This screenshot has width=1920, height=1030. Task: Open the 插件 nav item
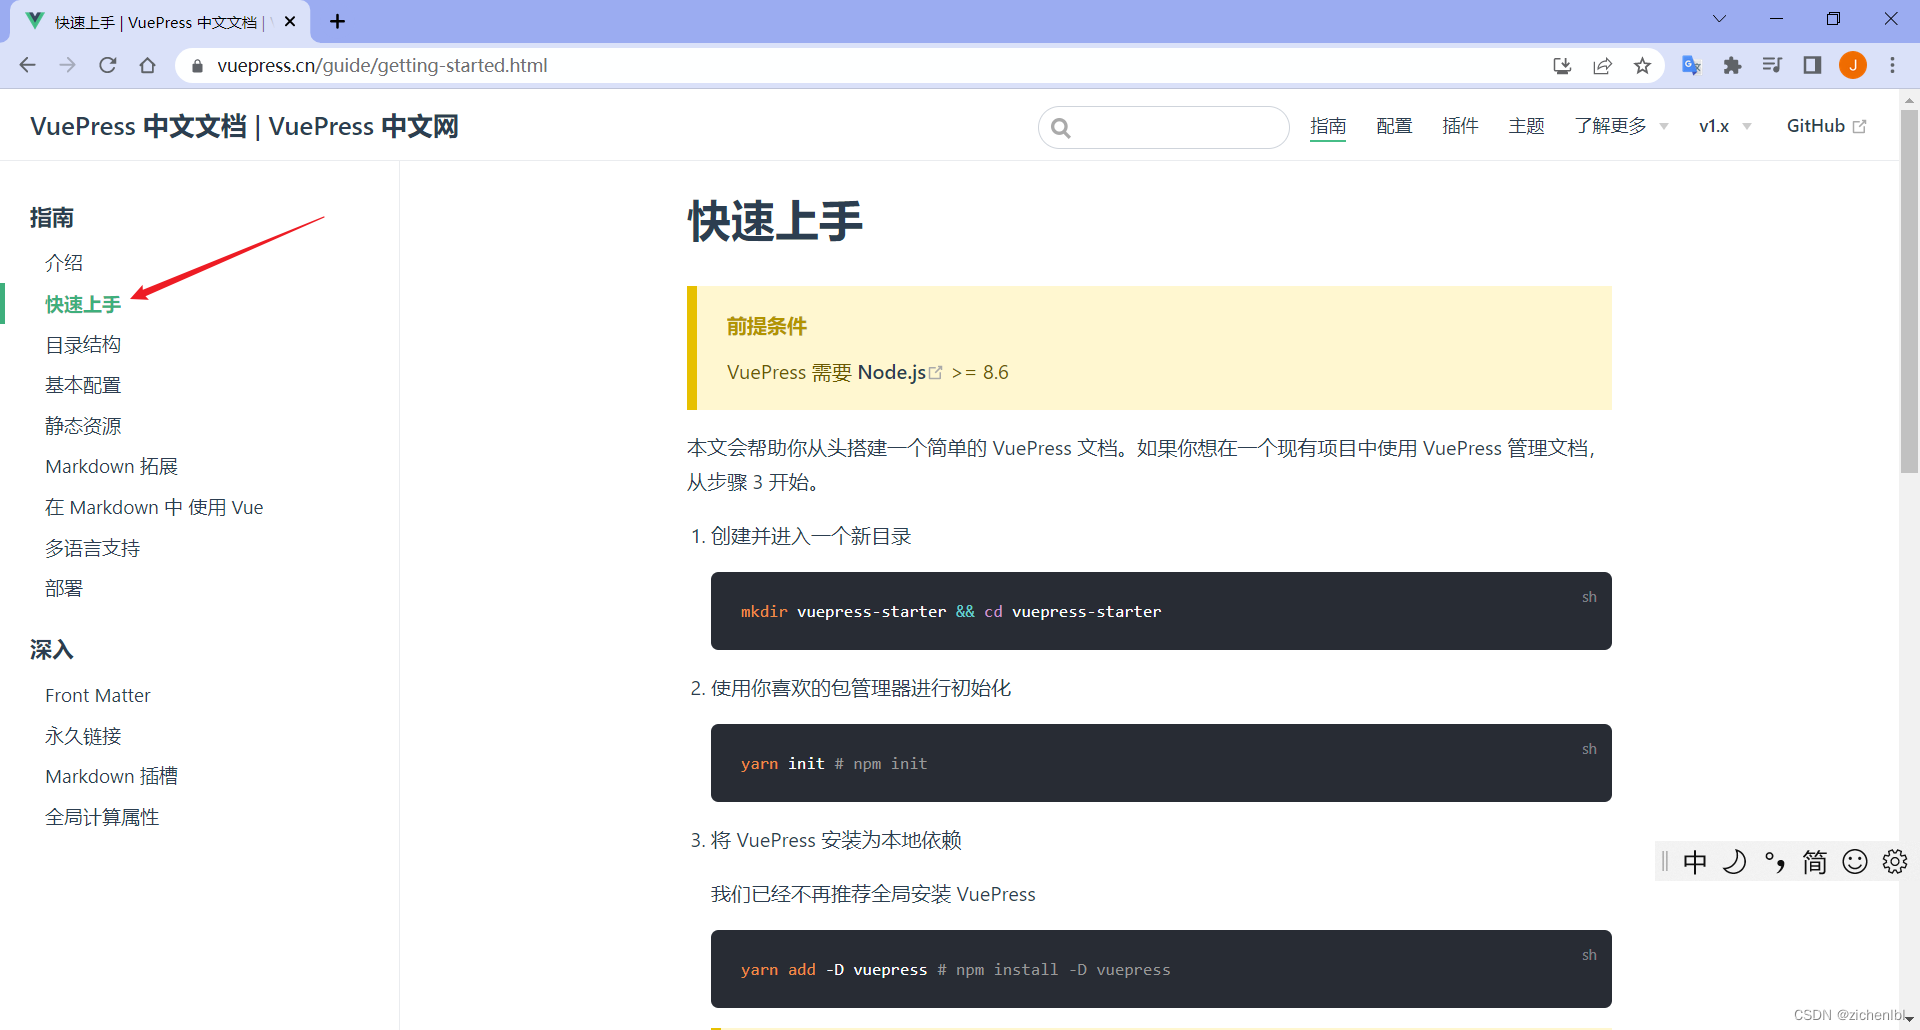click(1460, 126)
